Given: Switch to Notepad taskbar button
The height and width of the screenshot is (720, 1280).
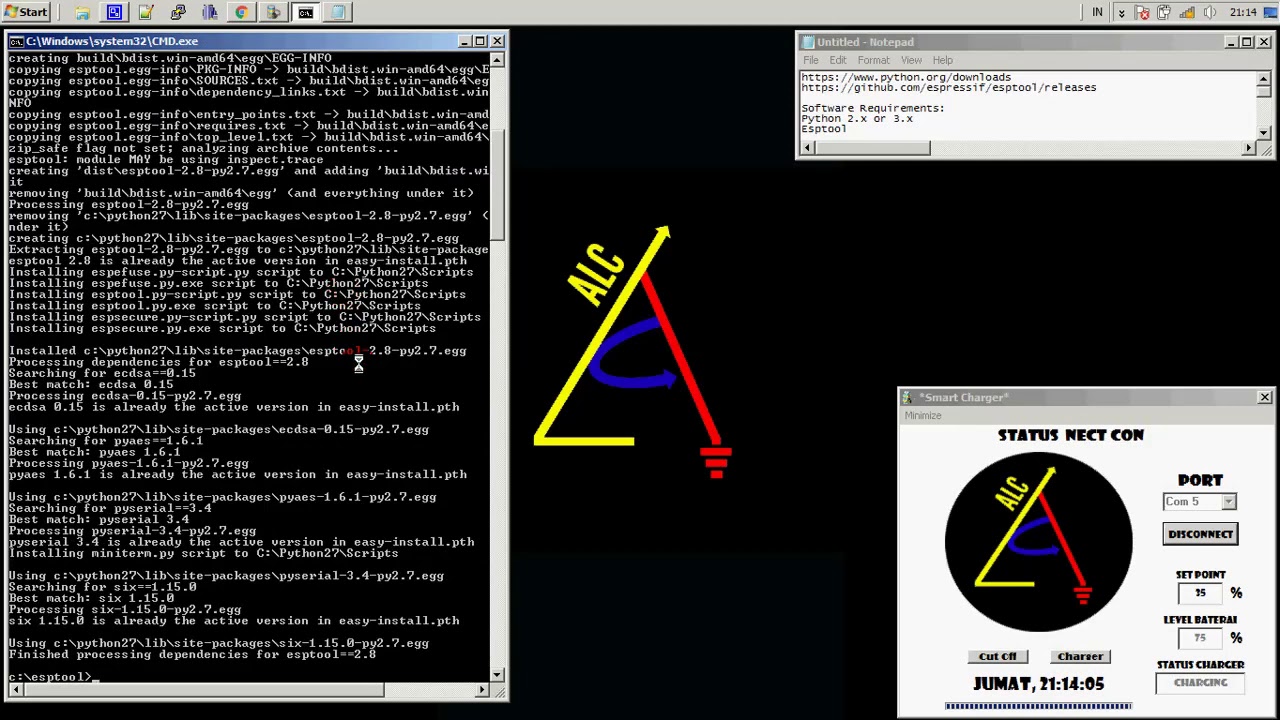Looking at the screenshot, I should (338, 12).
